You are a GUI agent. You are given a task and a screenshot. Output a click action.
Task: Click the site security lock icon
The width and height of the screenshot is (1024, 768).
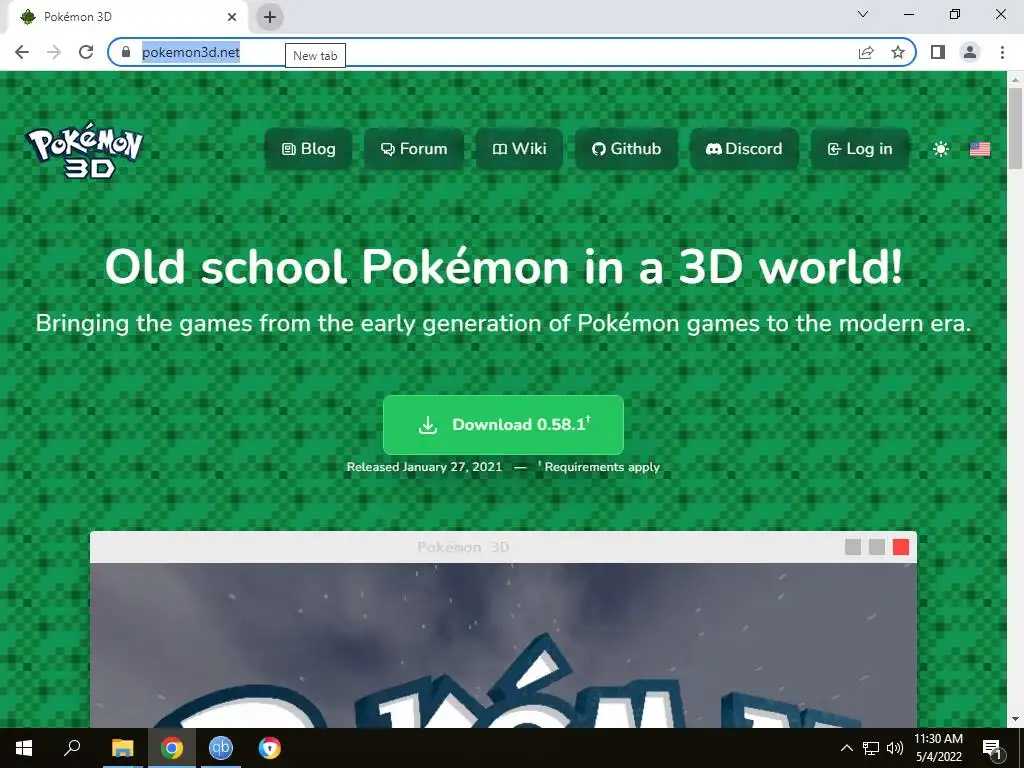pyautogui.click(x=126, y=52)
